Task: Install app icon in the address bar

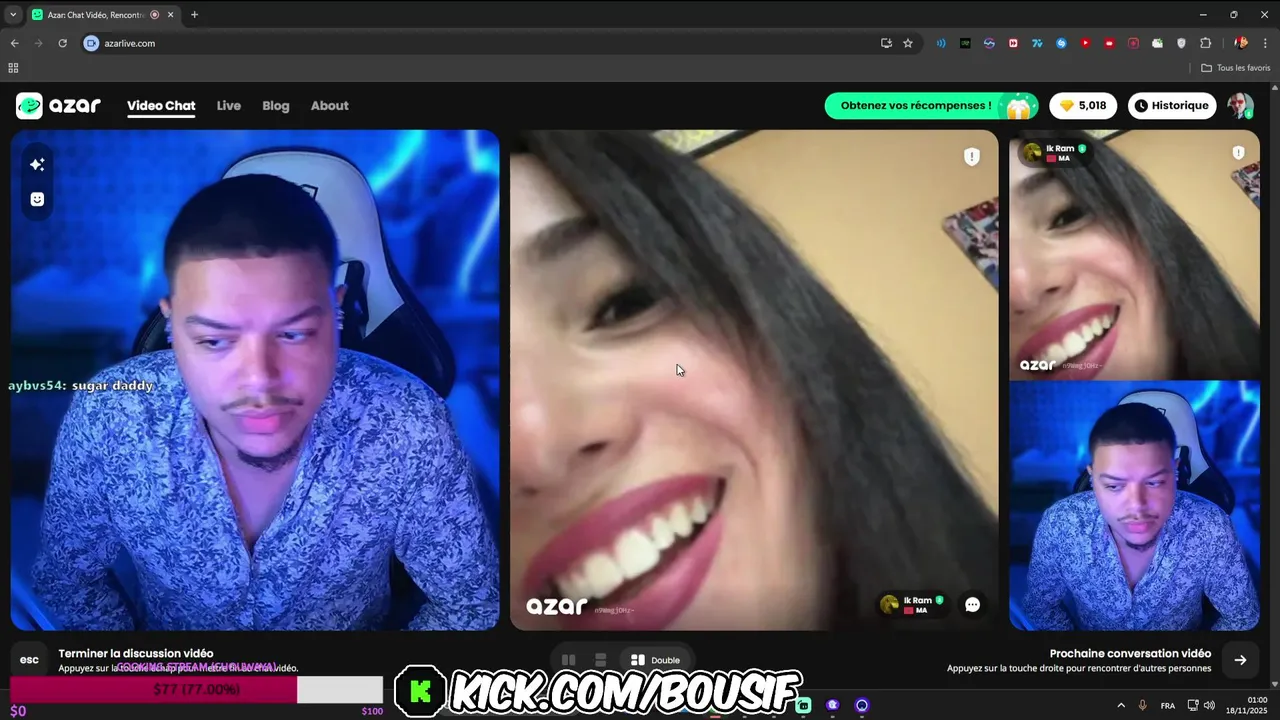Action: [x=886, y=43]
